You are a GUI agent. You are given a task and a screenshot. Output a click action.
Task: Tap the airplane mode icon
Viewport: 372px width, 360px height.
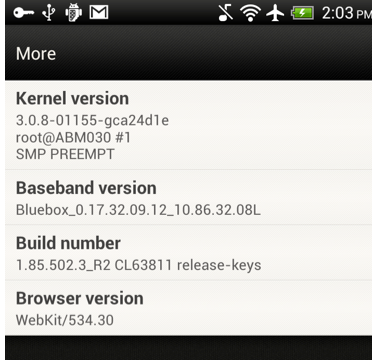(275, 14)
